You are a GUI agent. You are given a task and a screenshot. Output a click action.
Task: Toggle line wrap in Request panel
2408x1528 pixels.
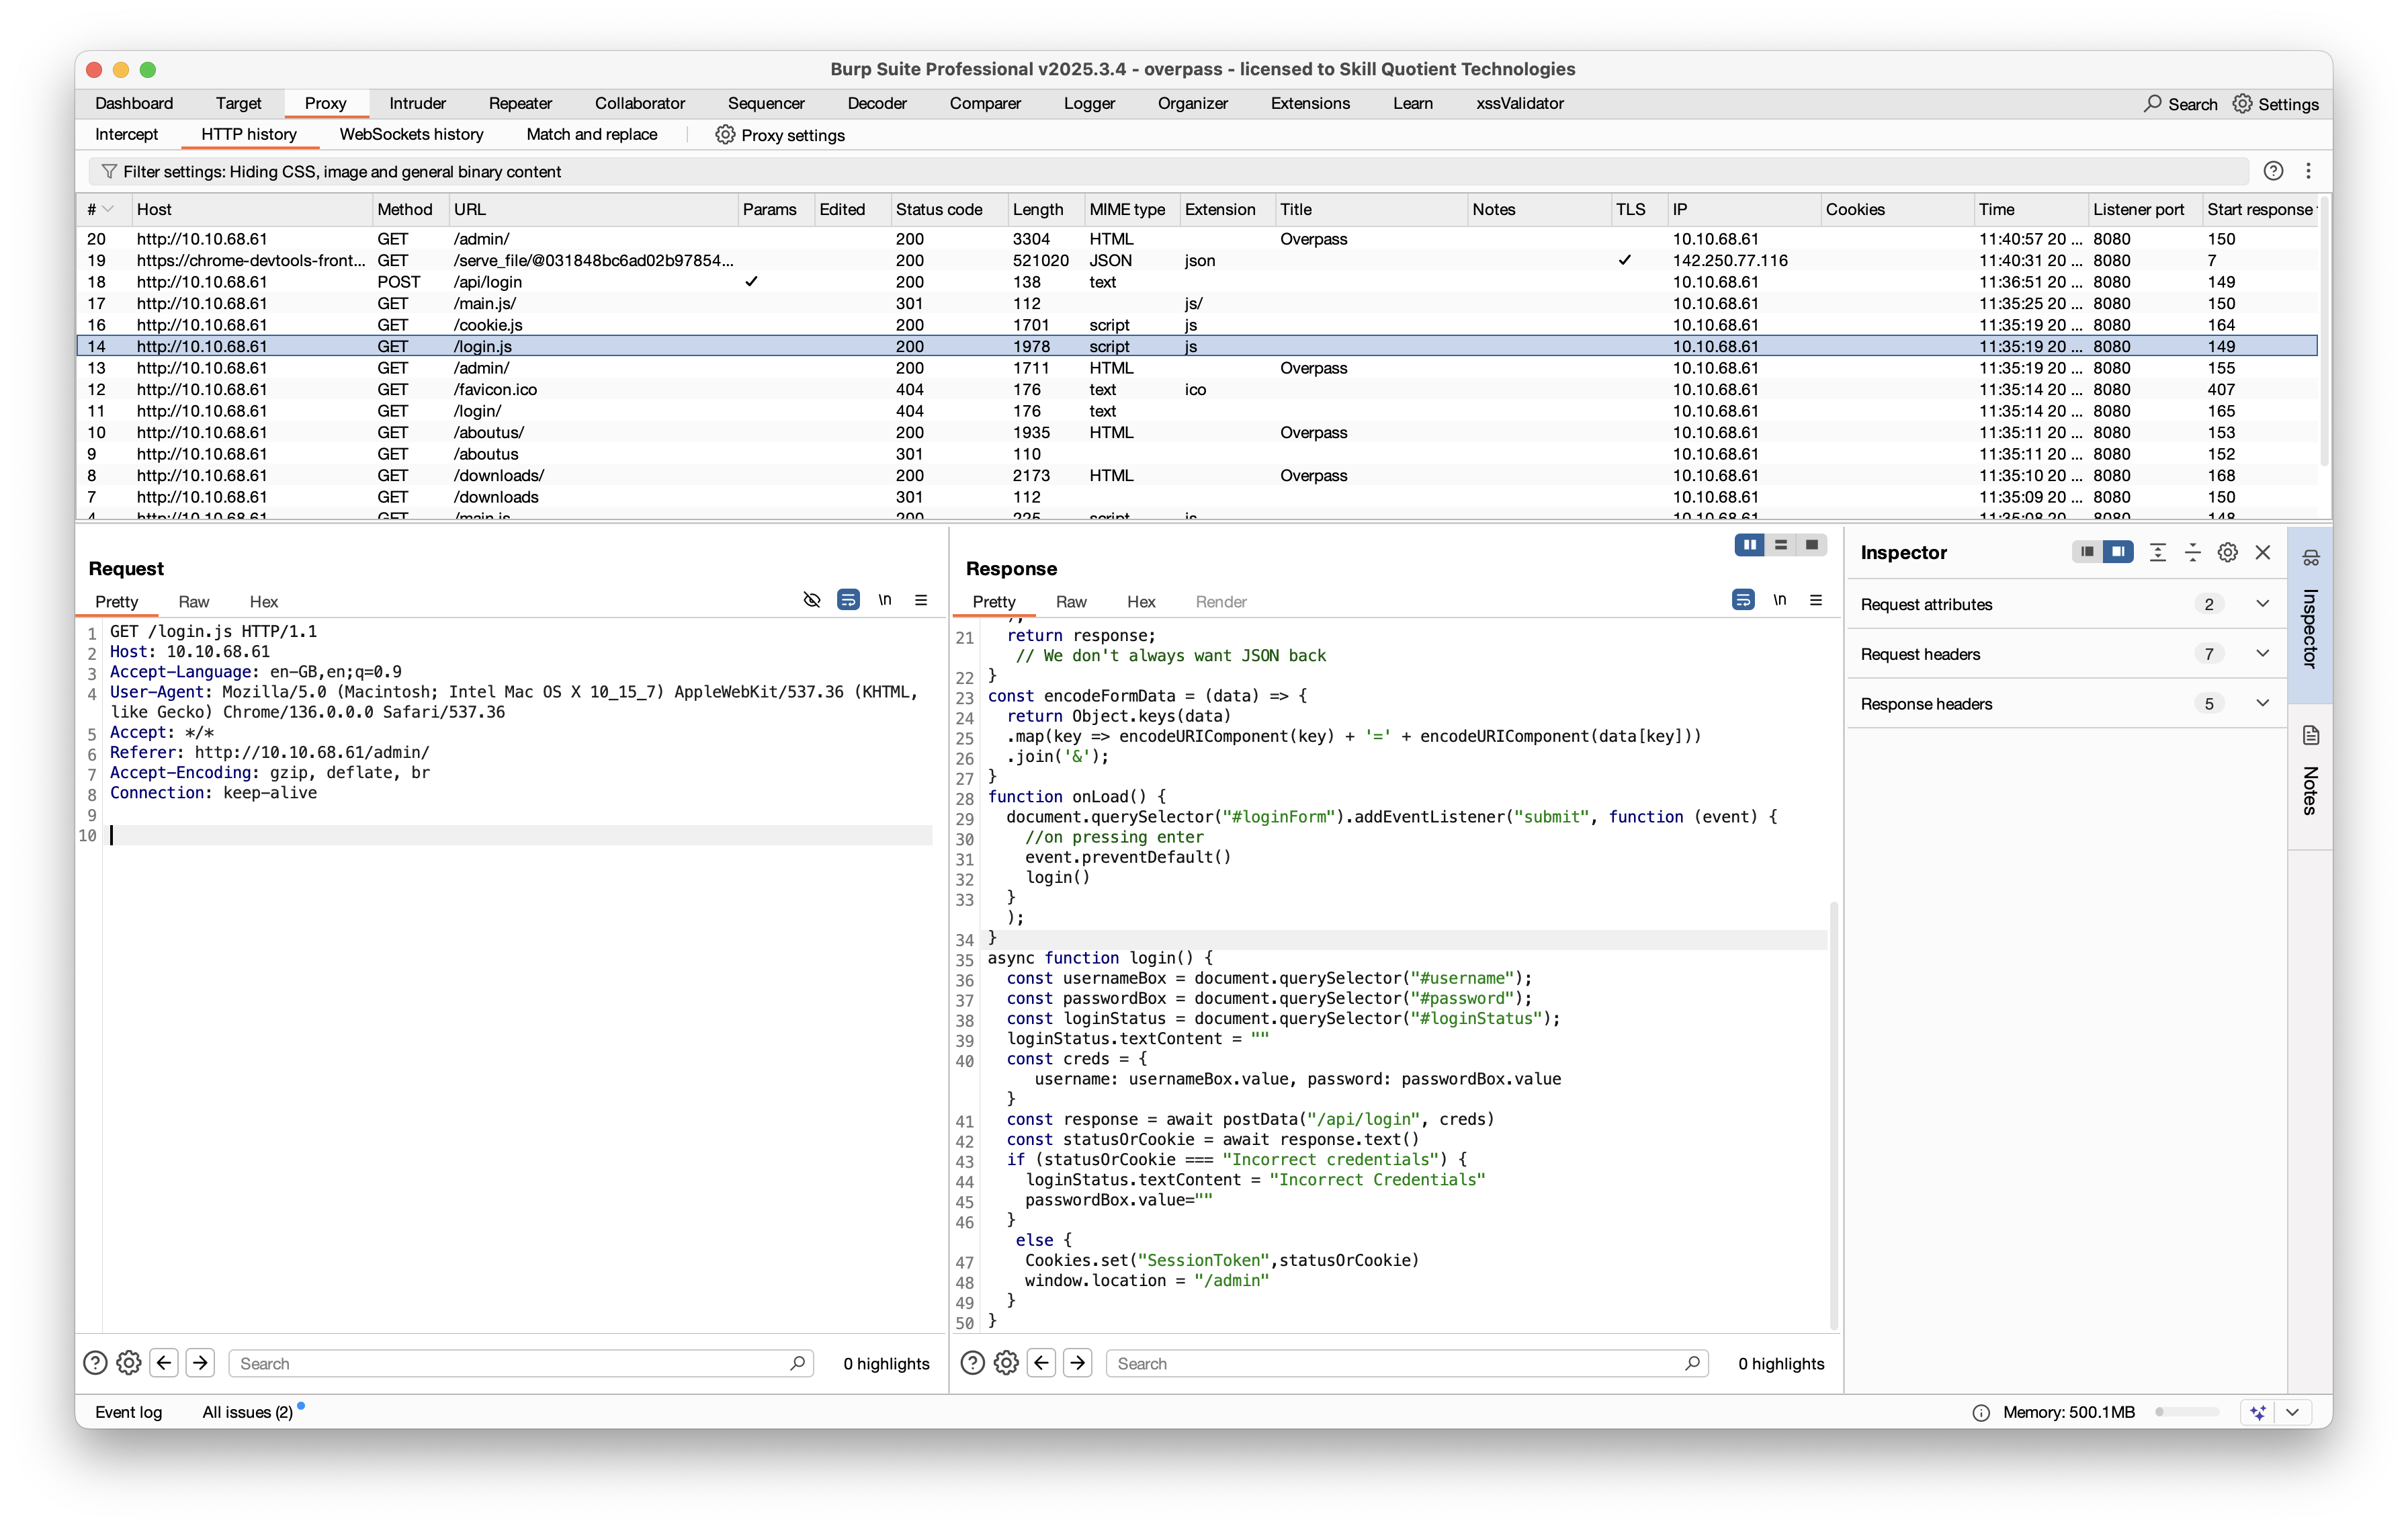pos(848,600)
